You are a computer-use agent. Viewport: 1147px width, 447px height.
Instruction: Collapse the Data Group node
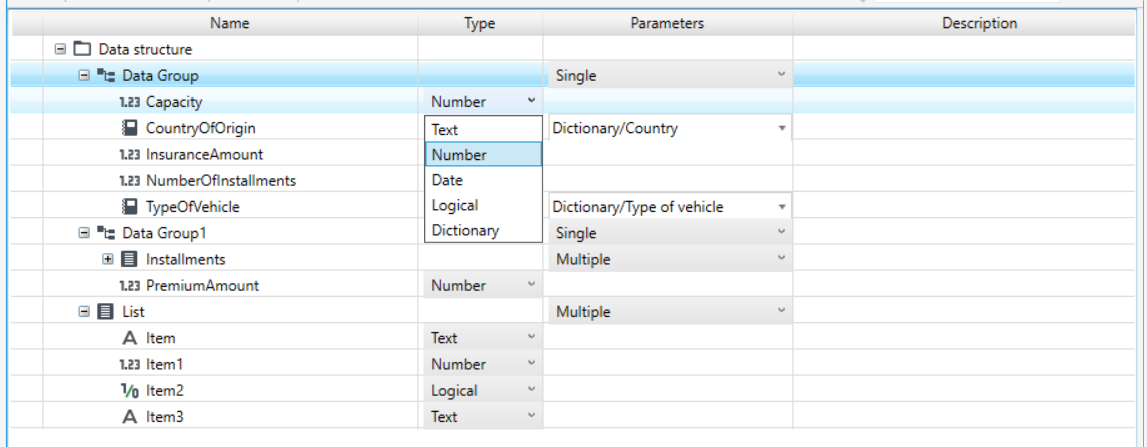tap(84, 75)
